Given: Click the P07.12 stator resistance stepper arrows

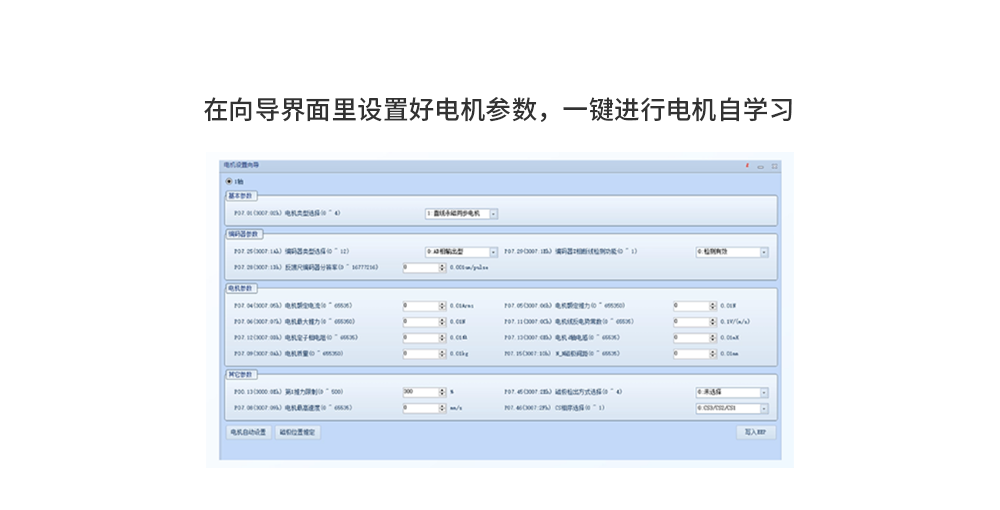Looking at the screenshot, I should pyautogui.click(x=442, y=337).
